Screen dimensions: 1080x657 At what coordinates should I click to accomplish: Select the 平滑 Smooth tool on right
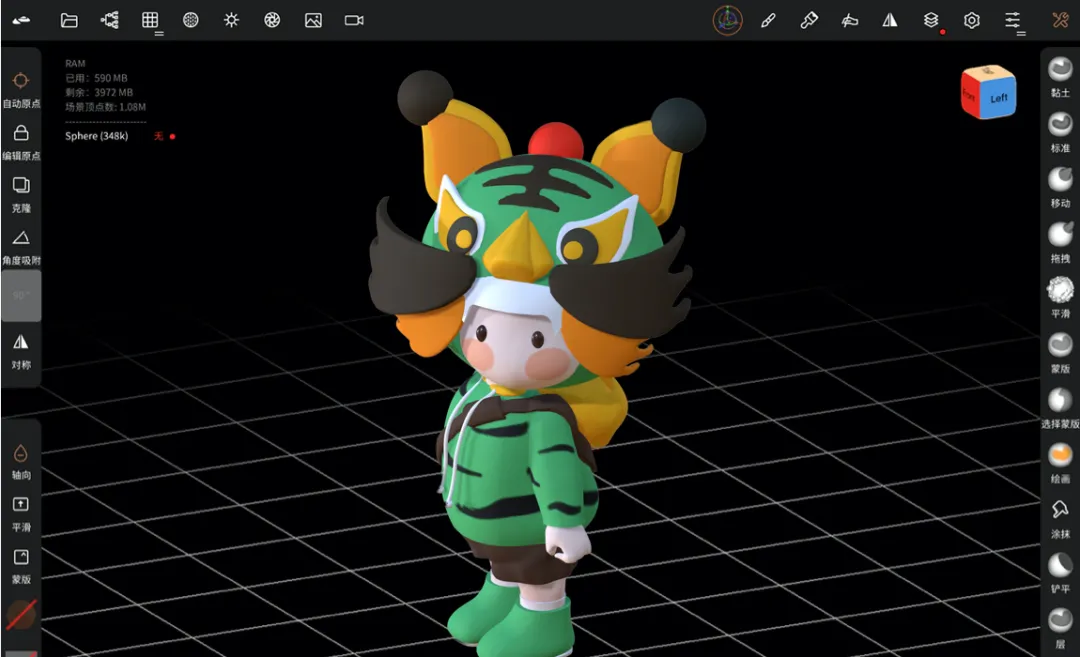(1060, 297)
